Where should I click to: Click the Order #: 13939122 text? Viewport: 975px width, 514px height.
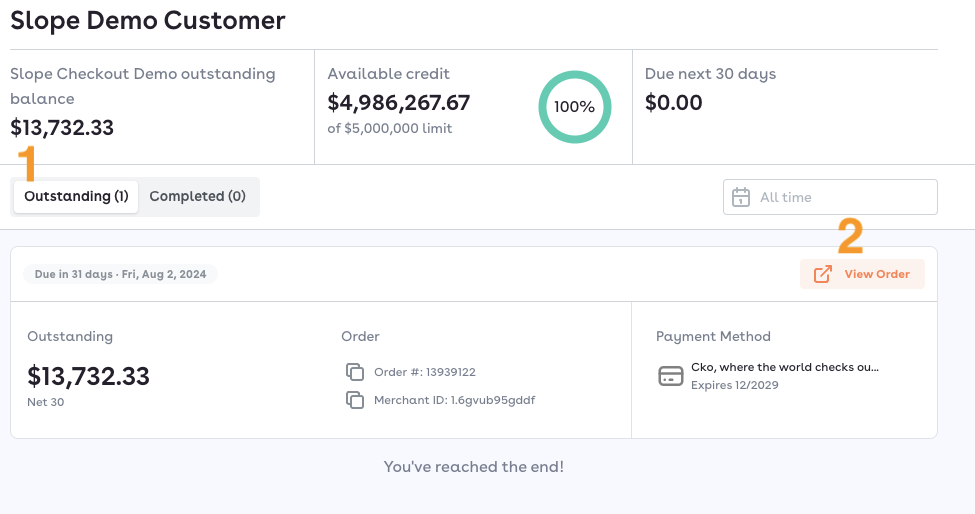pyautogui.click(x=424, y=372)
